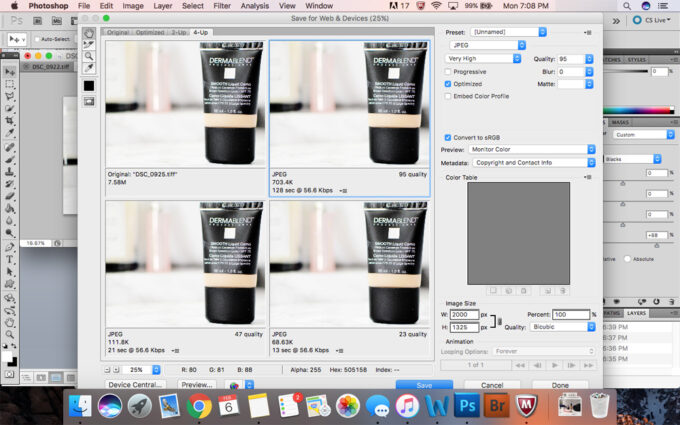Open Google Chrome from the dock
Screen dimensions: 680x425
pos(199,405)
